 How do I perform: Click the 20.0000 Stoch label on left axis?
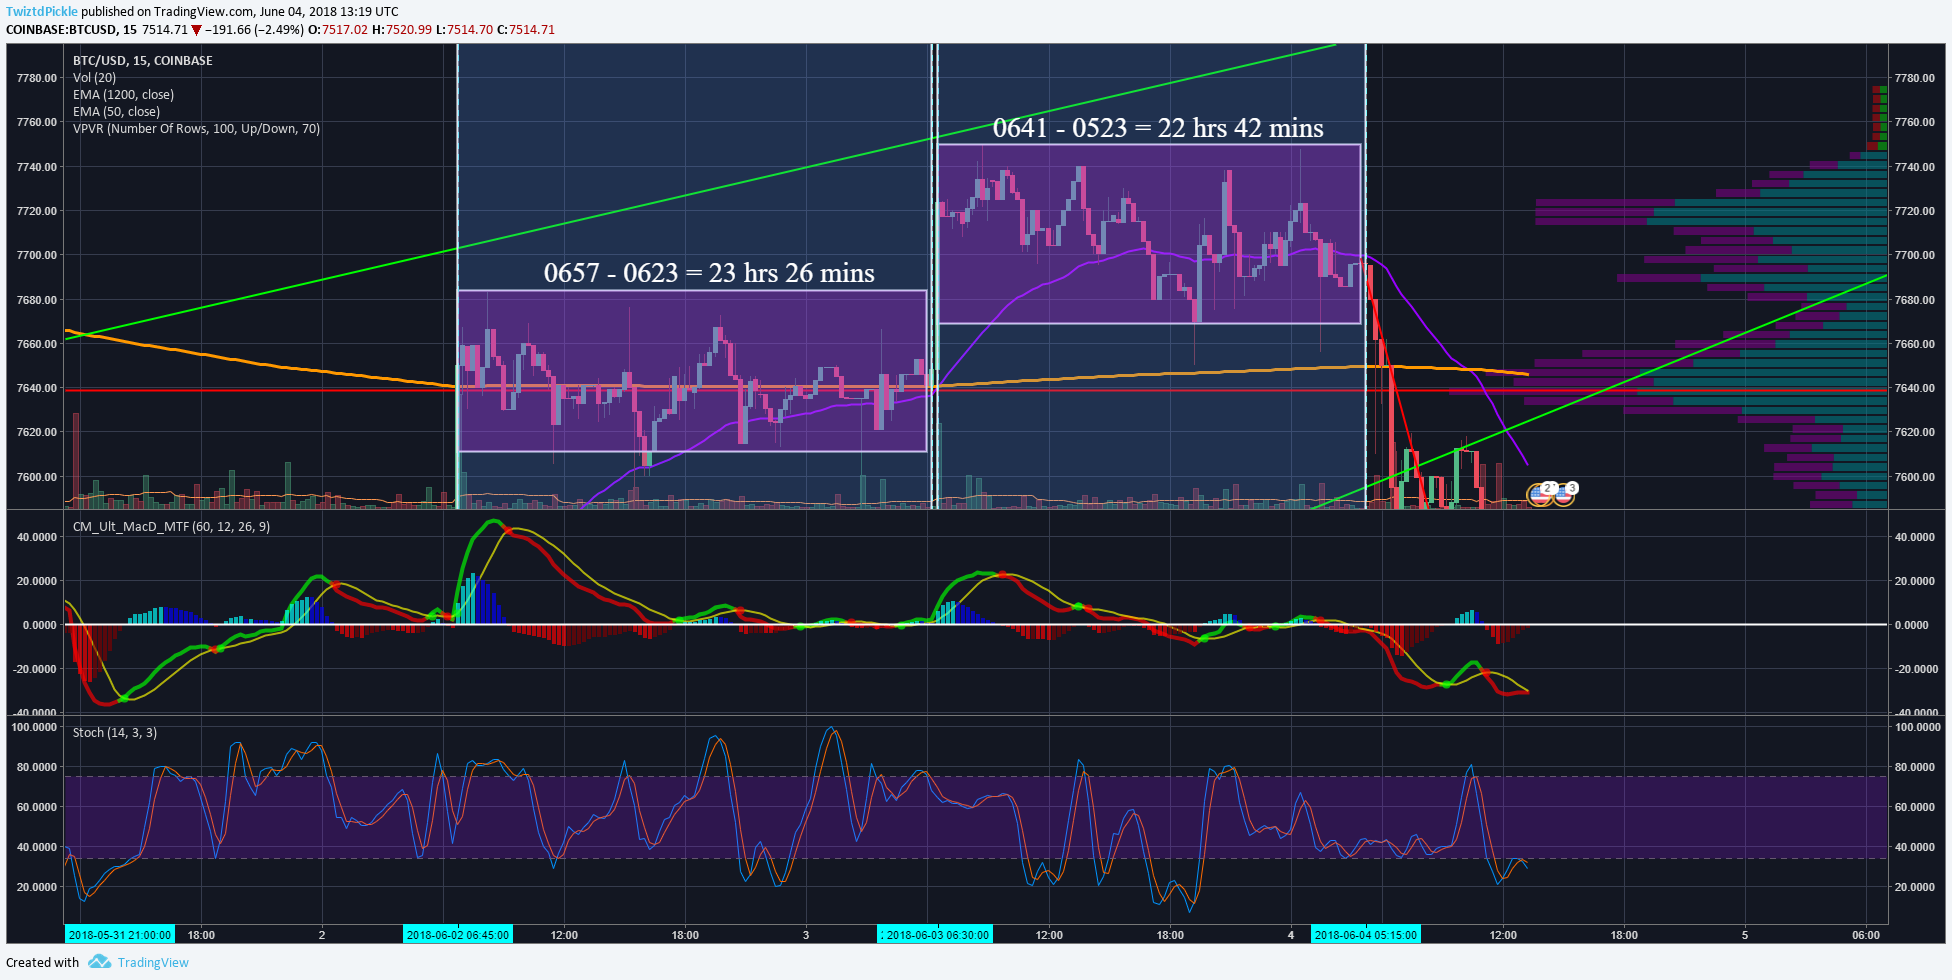coord(37,887)
